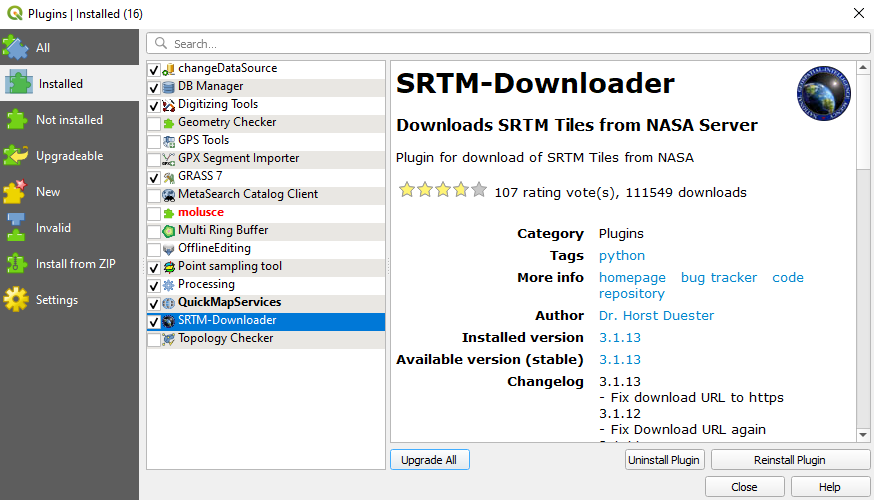The width and height of the screenshot is (874, 500).
Task: Click the GRASS 7 plugin icon
Action: click(x=168, y=177)
